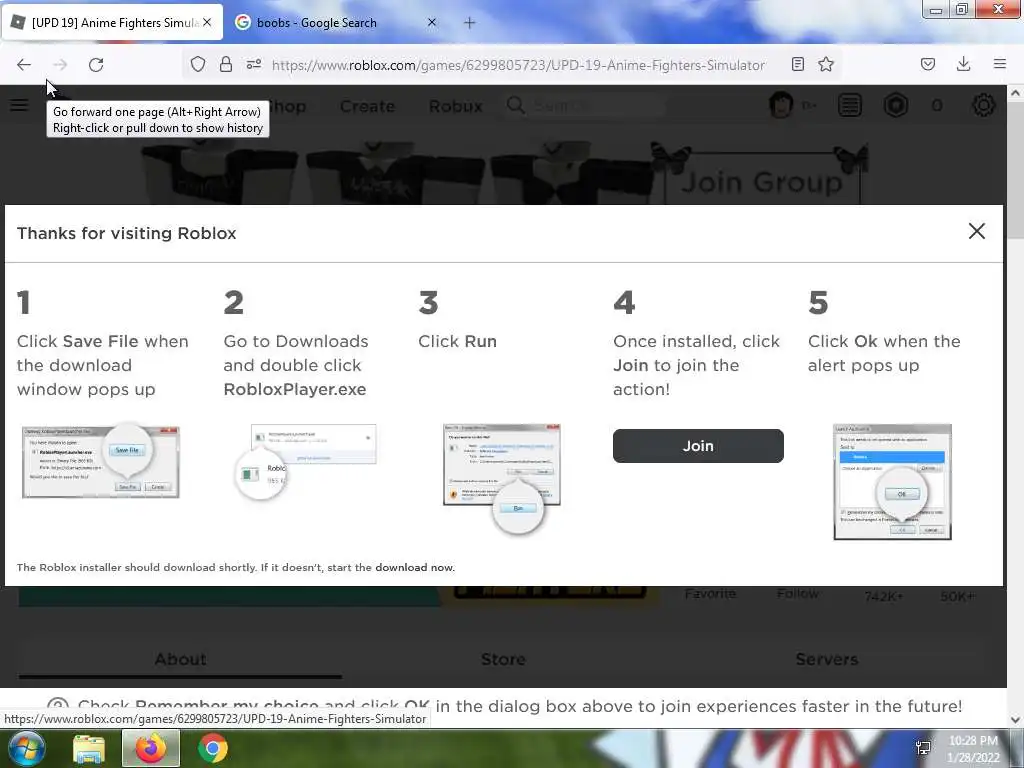Viewport: 1024px width, 768px height.
Task: Go back one page in Firefox
Action: point(24,65)
